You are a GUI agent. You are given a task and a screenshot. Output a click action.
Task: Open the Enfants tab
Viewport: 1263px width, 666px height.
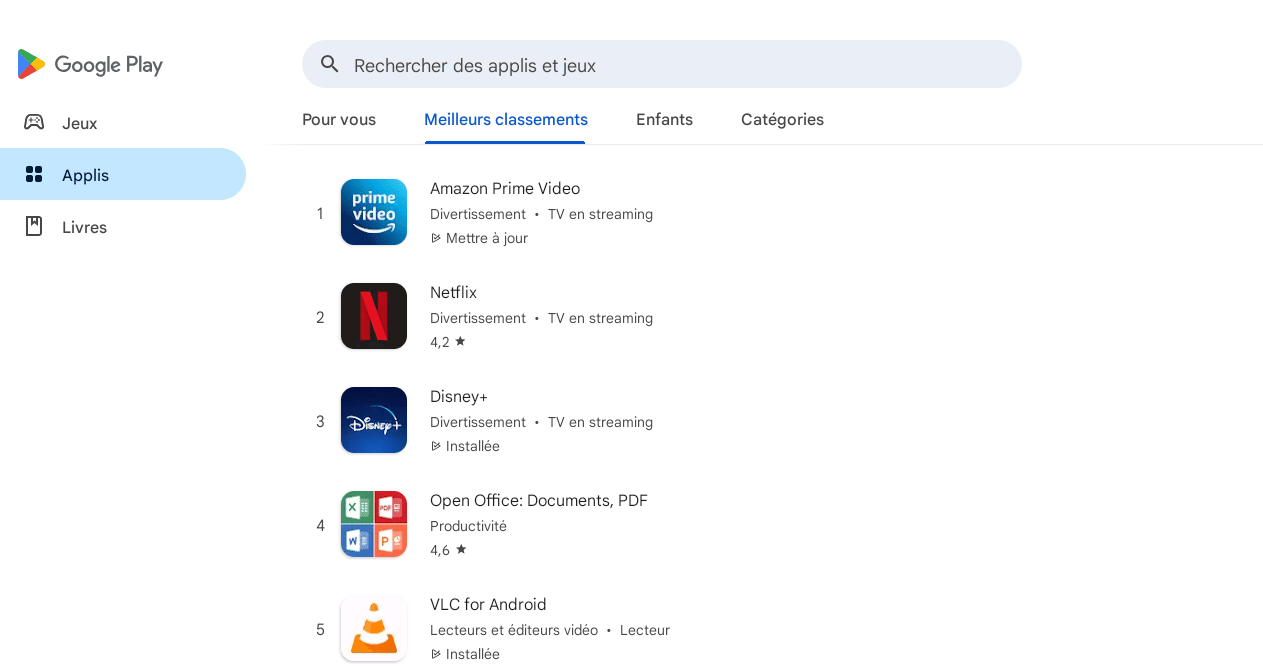pyautogui.click(x=664, y=120)
